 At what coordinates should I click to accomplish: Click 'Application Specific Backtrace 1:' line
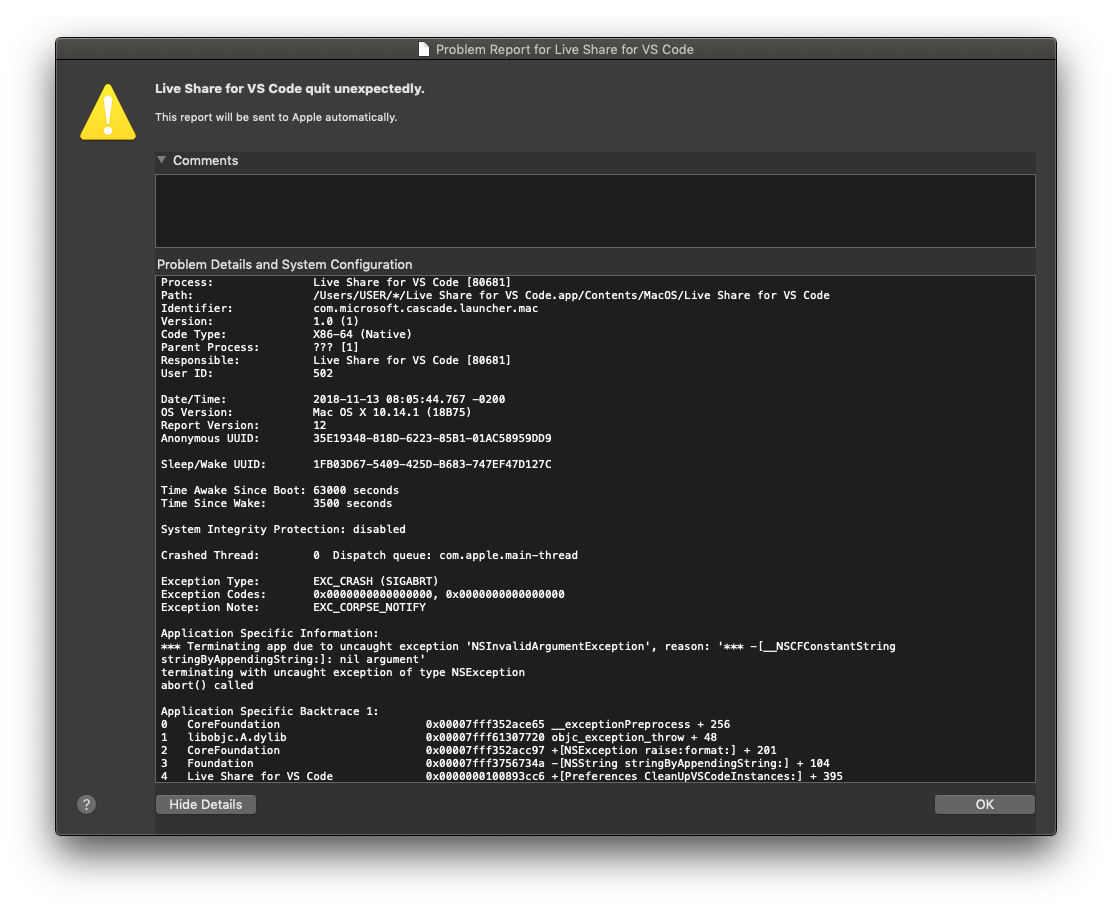pos(269,711)
